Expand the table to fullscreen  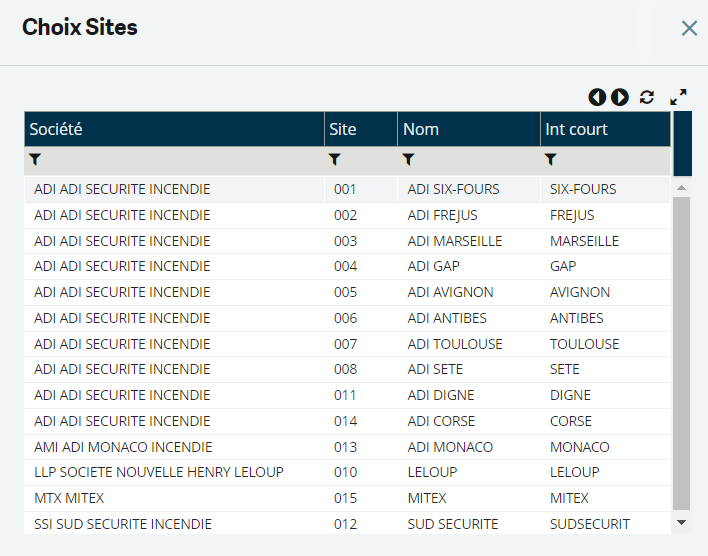[x=679, y=97]
